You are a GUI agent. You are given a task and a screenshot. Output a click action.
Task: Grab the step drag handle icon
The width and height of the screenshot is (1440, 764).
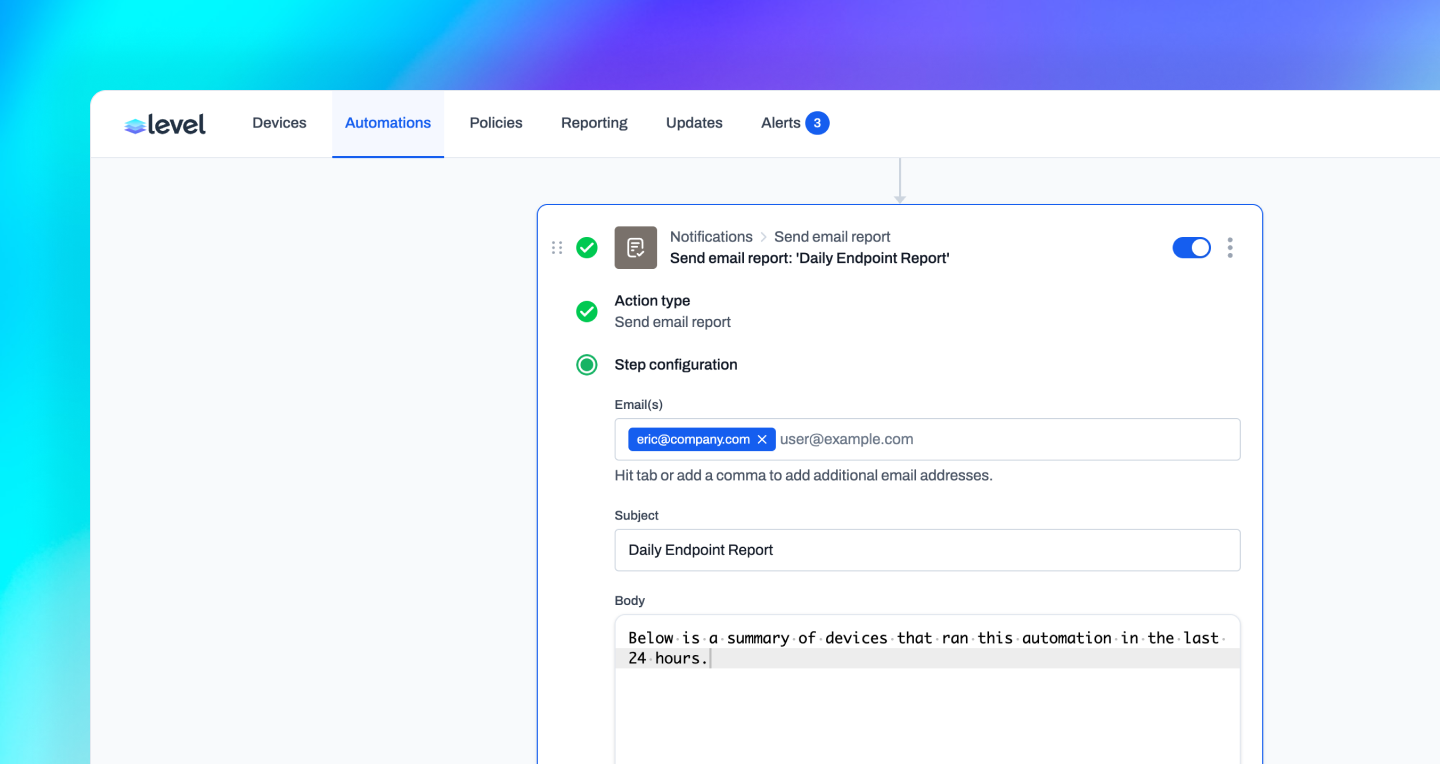pos(557,247)
